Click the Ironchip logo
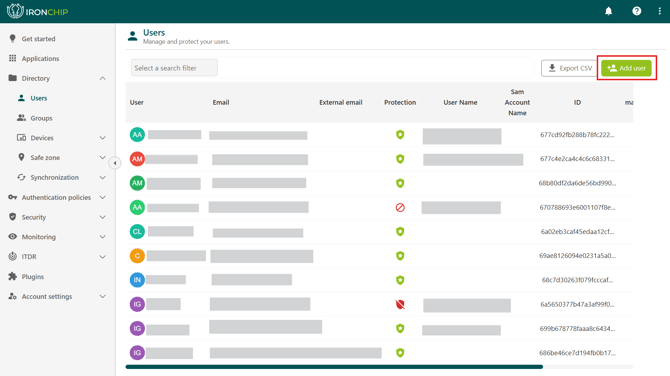This screenshot has height=376, width=670. pos(38,12)
